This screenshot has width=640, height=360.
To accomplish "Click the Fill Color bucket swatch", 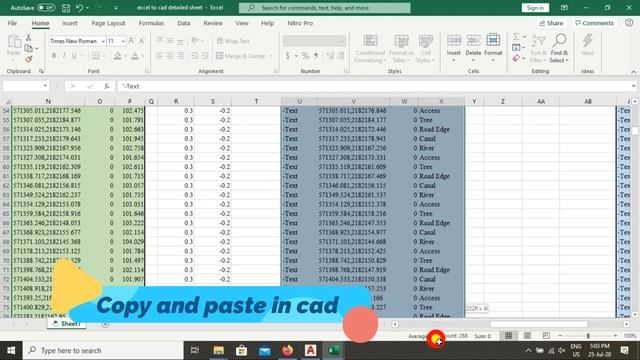I will [118, 56].
